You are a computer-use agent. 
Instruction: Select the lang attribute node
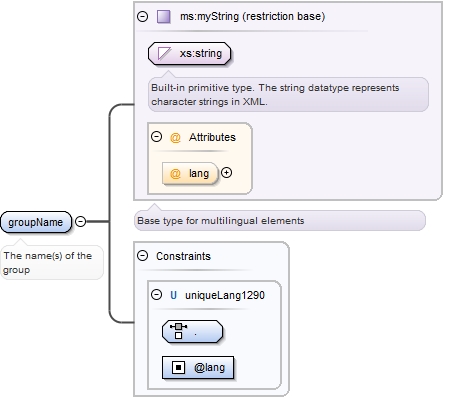point(190,173)
